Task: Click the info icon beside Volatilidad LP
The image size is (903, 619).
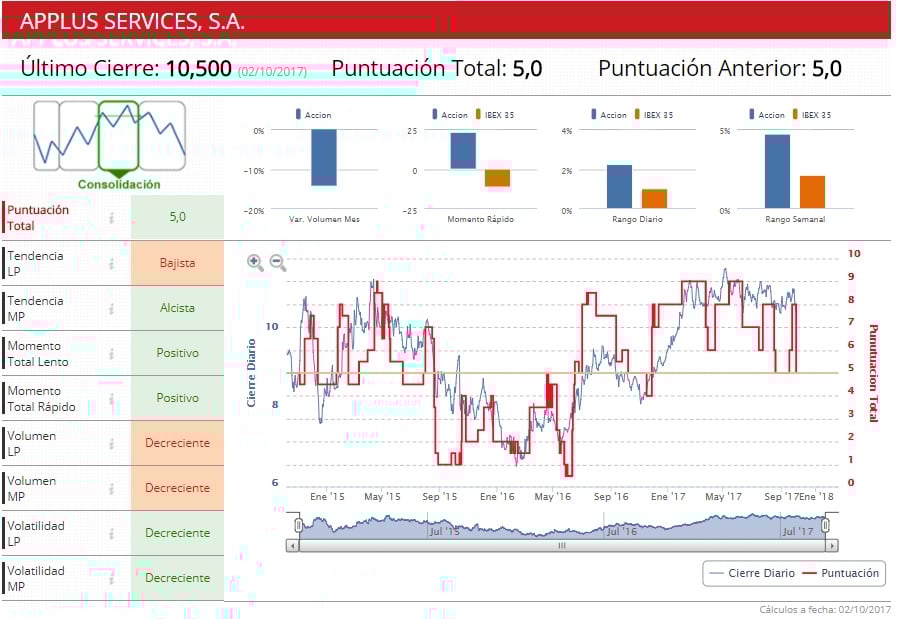Action: [112, 533]
